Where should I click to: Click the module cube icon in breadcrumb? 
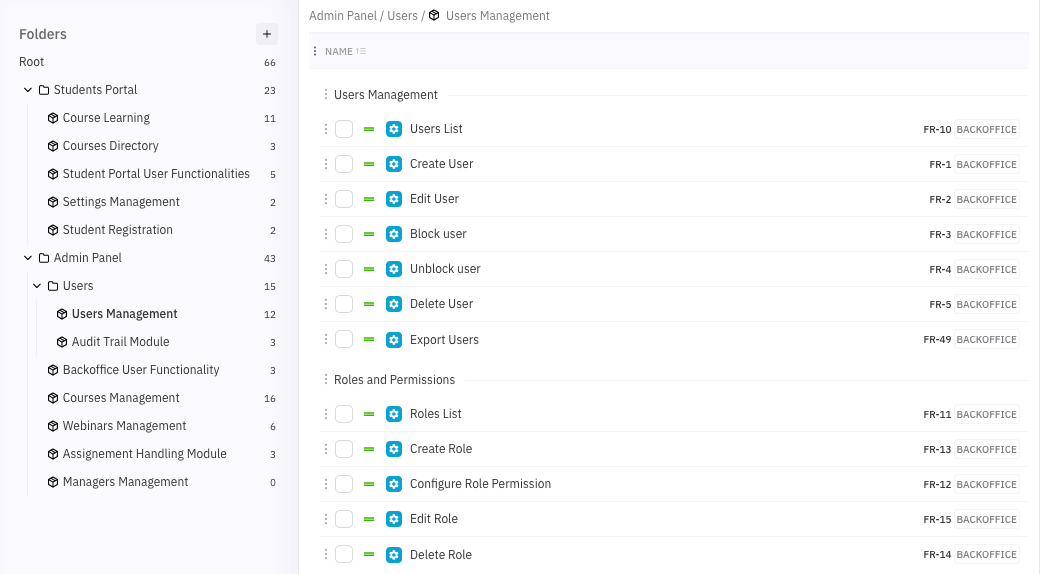434,15
